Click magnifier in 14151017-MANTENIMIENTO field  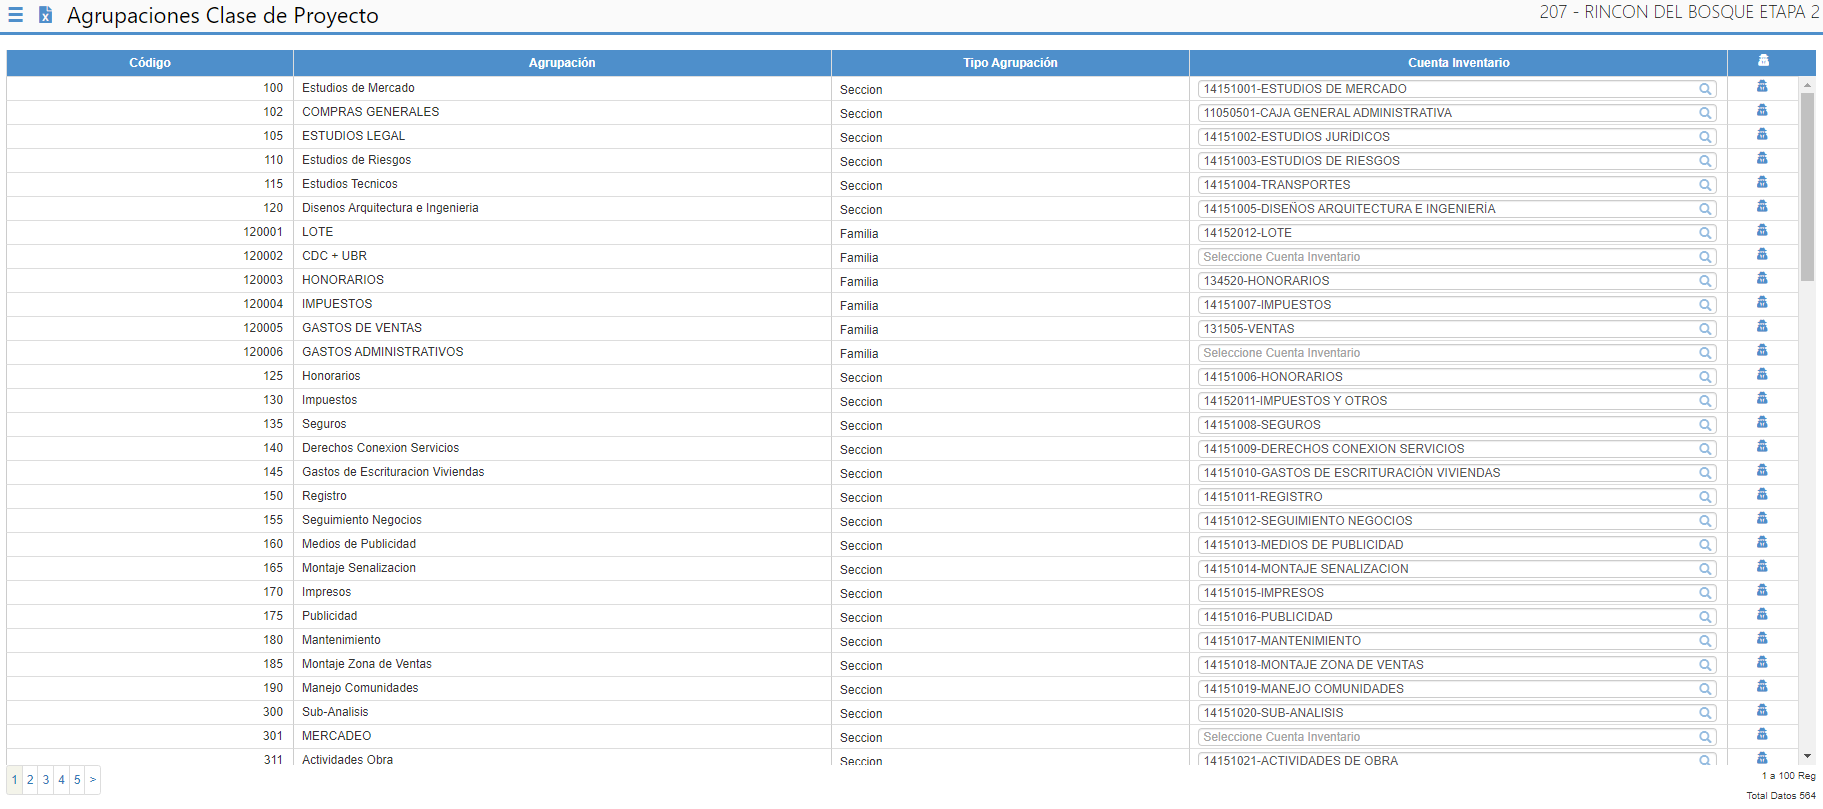point(1705,641)
